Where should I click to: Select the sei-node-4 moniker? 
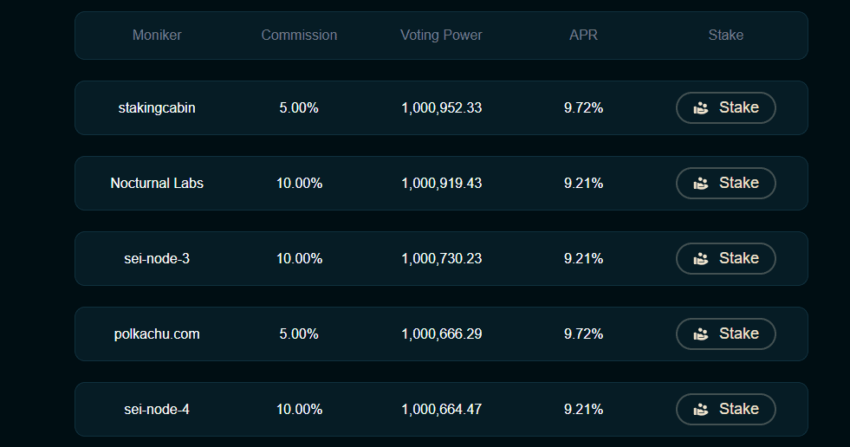point(157,409)
